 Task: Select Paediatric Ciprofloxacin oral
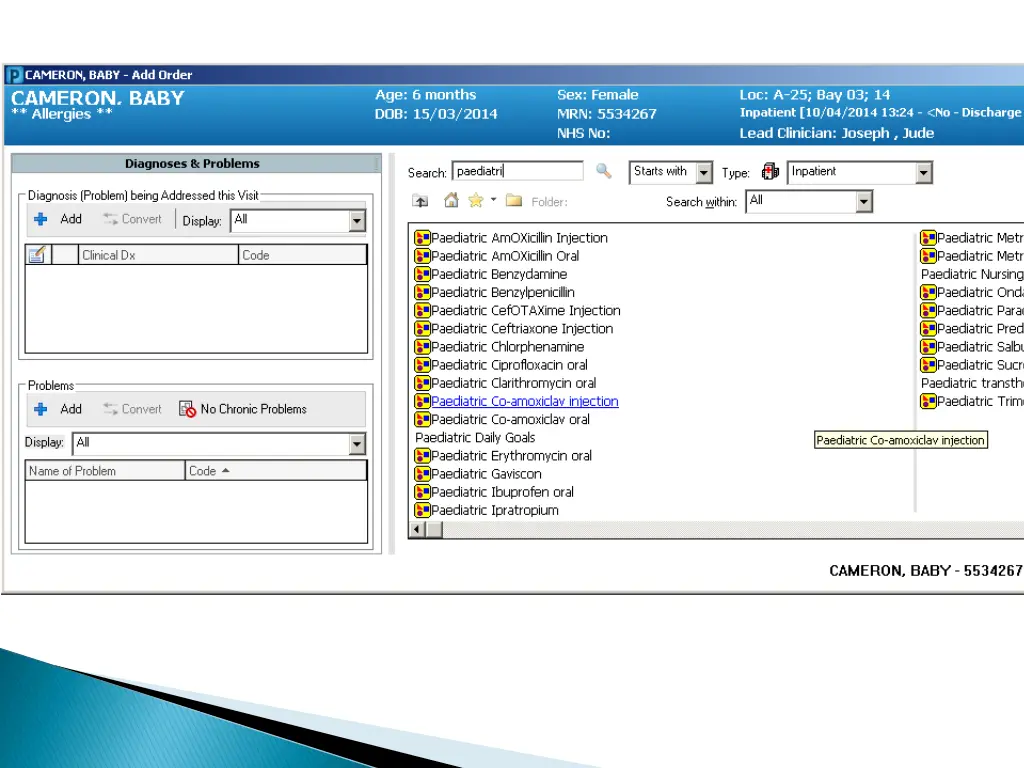point(509,365)
